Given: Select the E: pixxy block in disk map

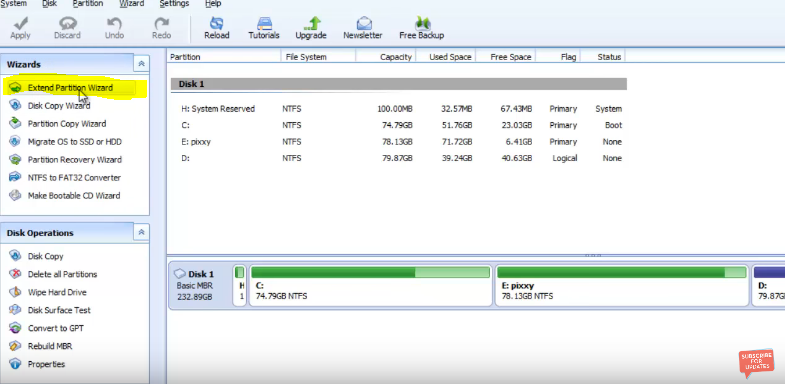Looking at the screenshot, I should [x=622, y=285].
